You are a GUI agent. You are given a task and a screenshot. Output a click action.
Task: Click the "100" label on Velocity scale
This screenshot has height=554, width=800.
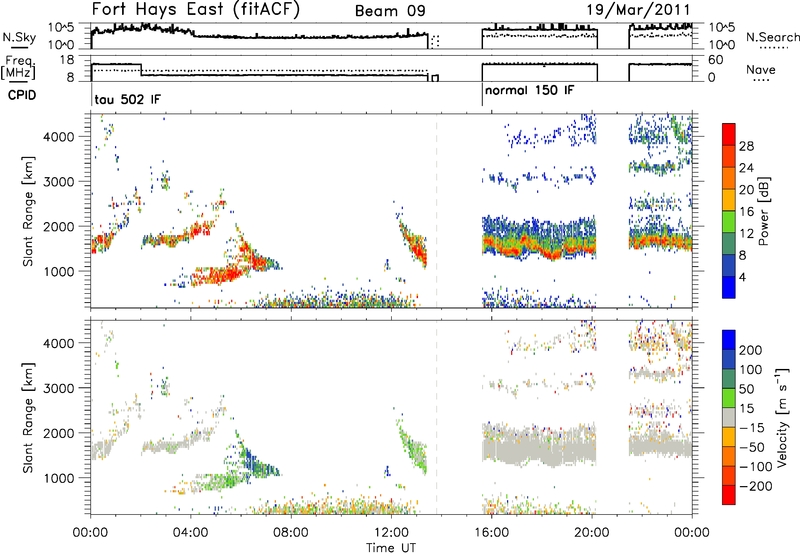(751, 369)
